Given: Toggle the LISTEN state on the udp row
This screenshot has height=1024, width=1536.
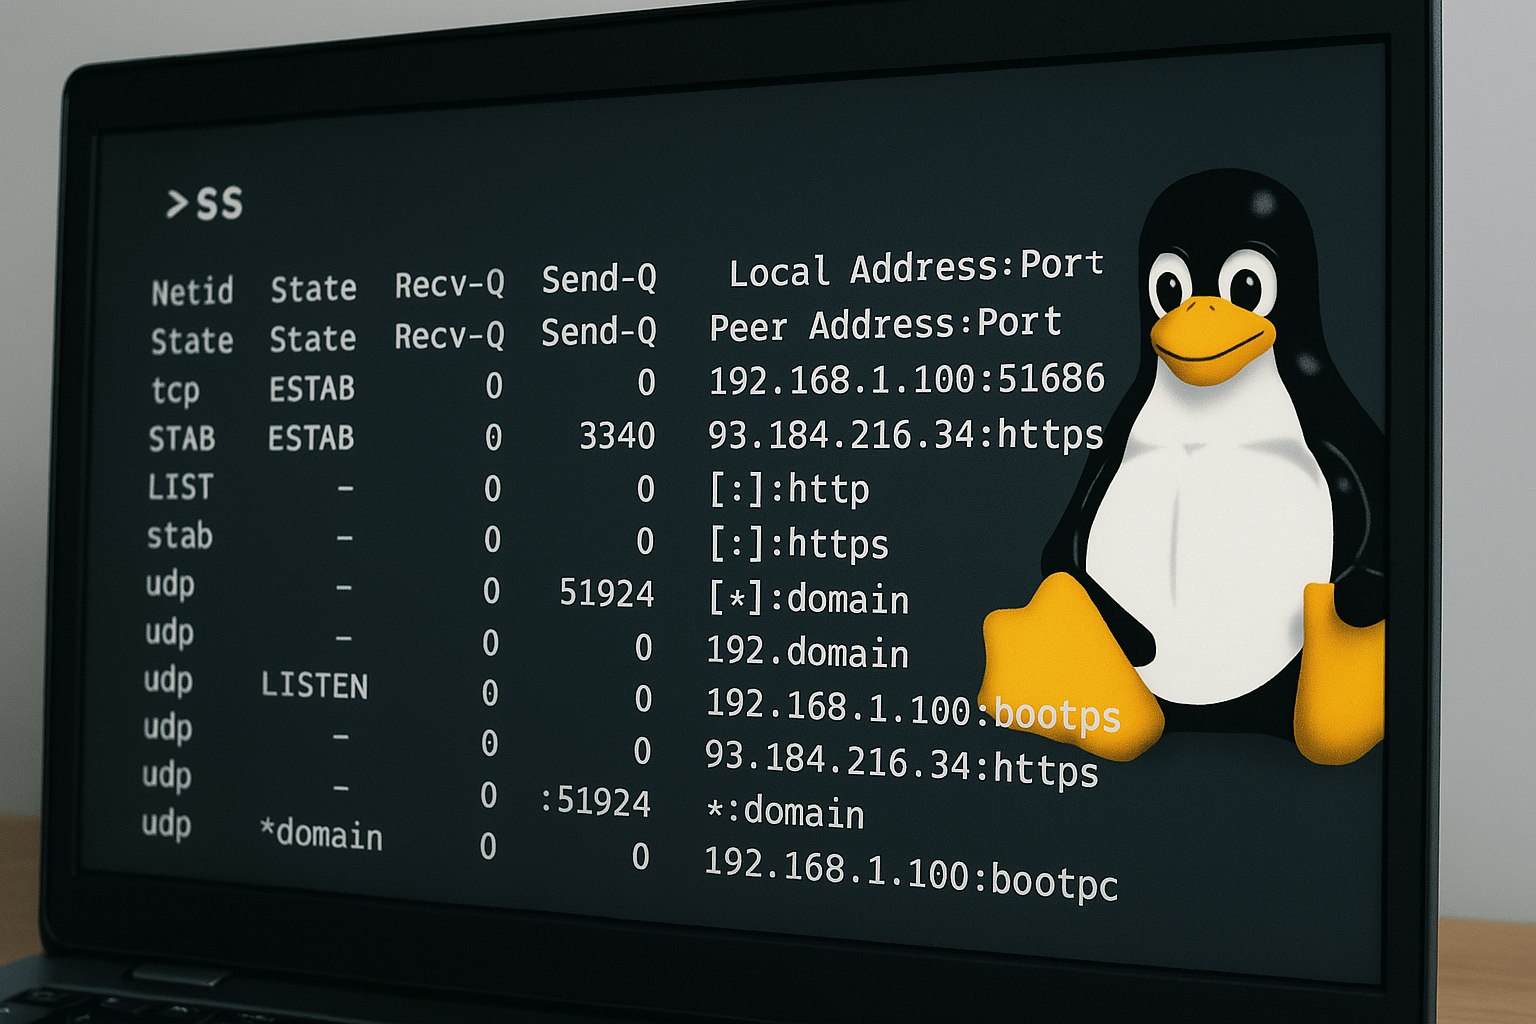Looking at the screenshot, I should (315, 686).
